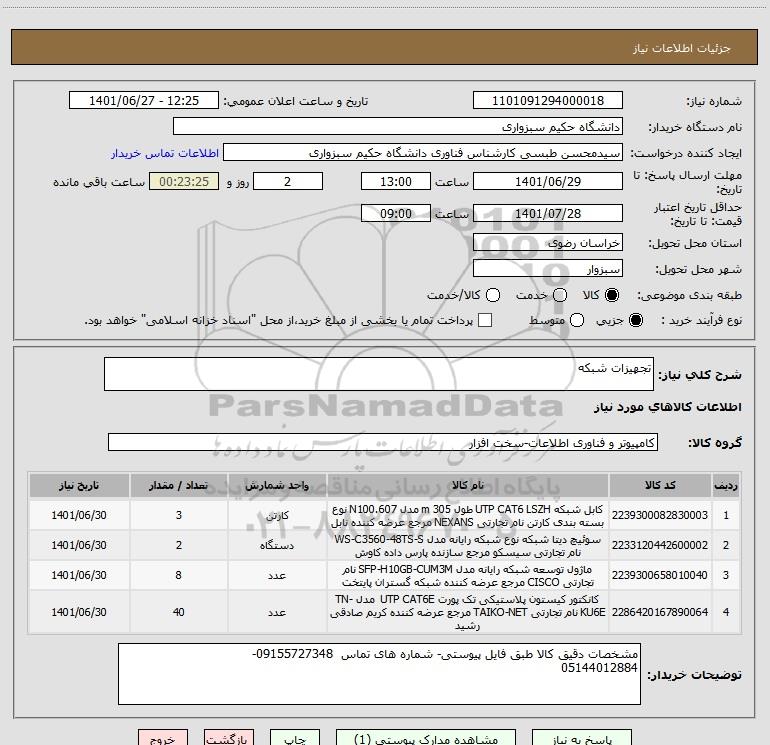This screenshot has height=745, width=770.
Task: Click the تاریخ نیاز column header
Action: [x=79, y=485]
